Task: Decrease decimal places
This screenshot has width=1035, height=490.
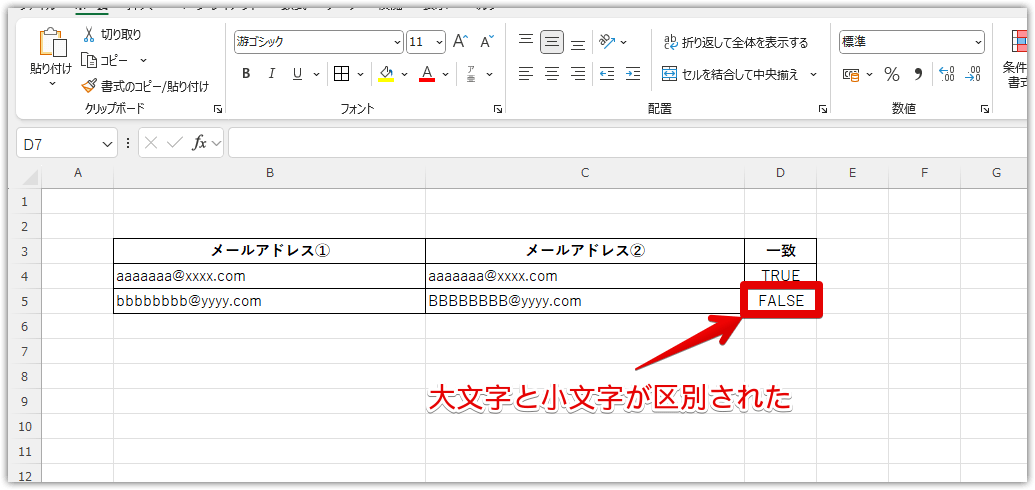Action: [x=972, y=74]
